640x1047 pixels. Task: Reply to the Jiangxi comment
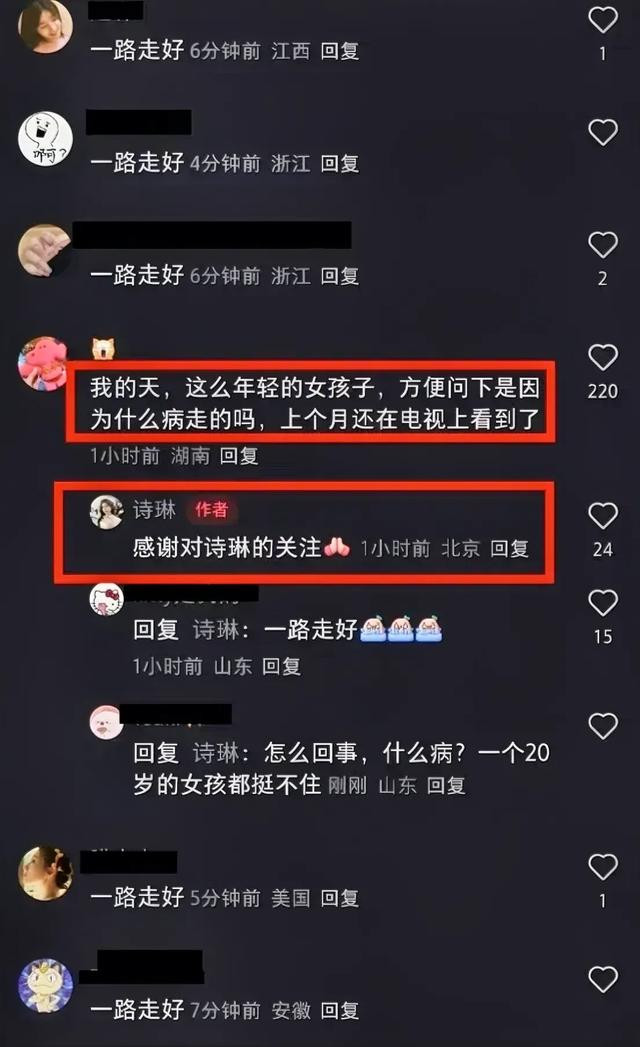[340, 51]
